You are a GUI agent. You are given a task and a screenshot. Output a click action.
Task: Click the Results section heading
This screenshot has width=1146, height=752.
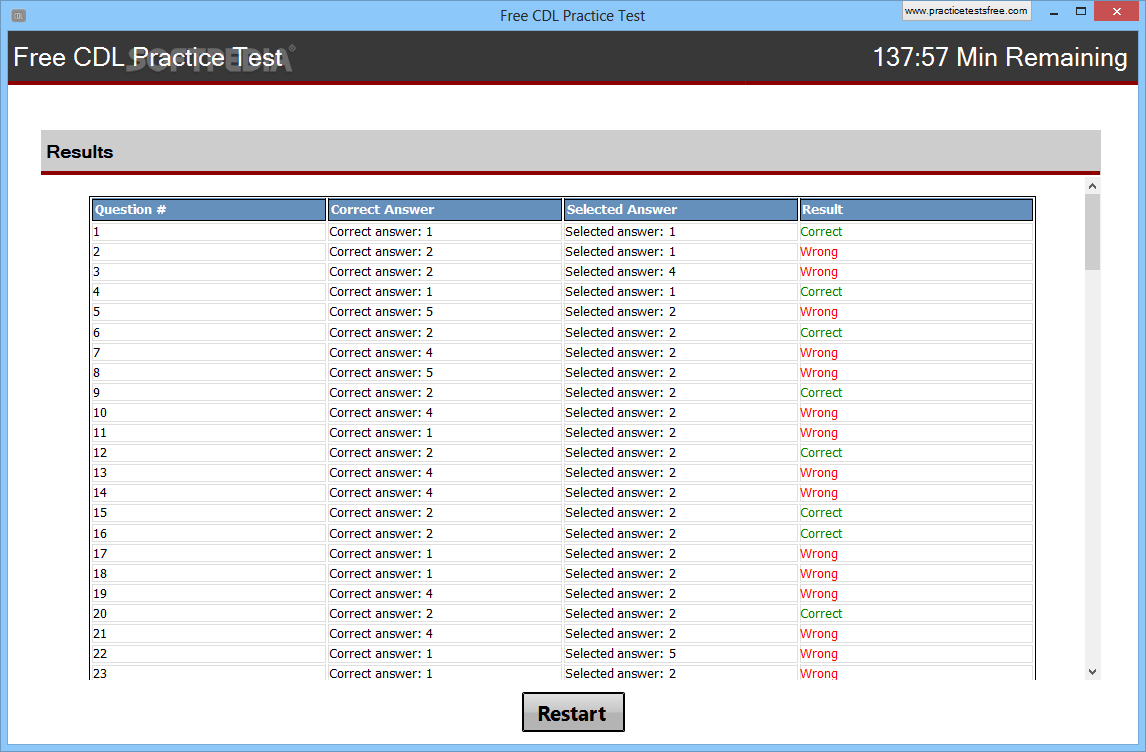tap(80, 152)
